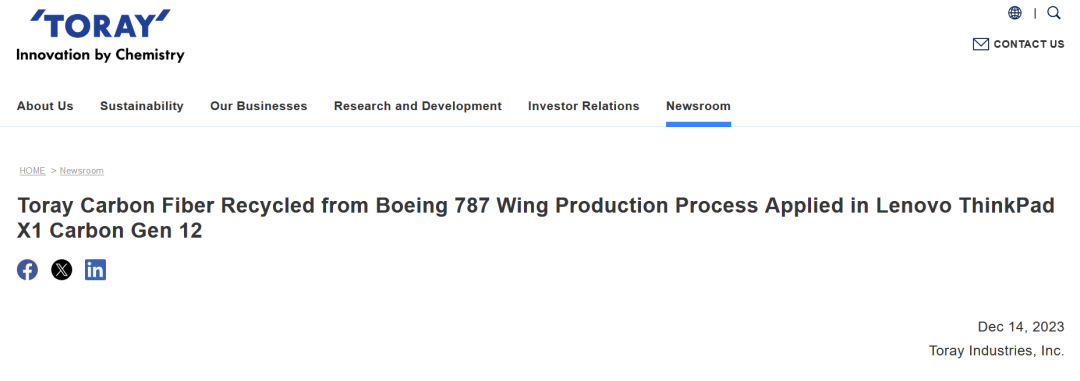Select Our Businesses in the navigation
Viewport: 1080px width, 381px height.
click(258, 106)
